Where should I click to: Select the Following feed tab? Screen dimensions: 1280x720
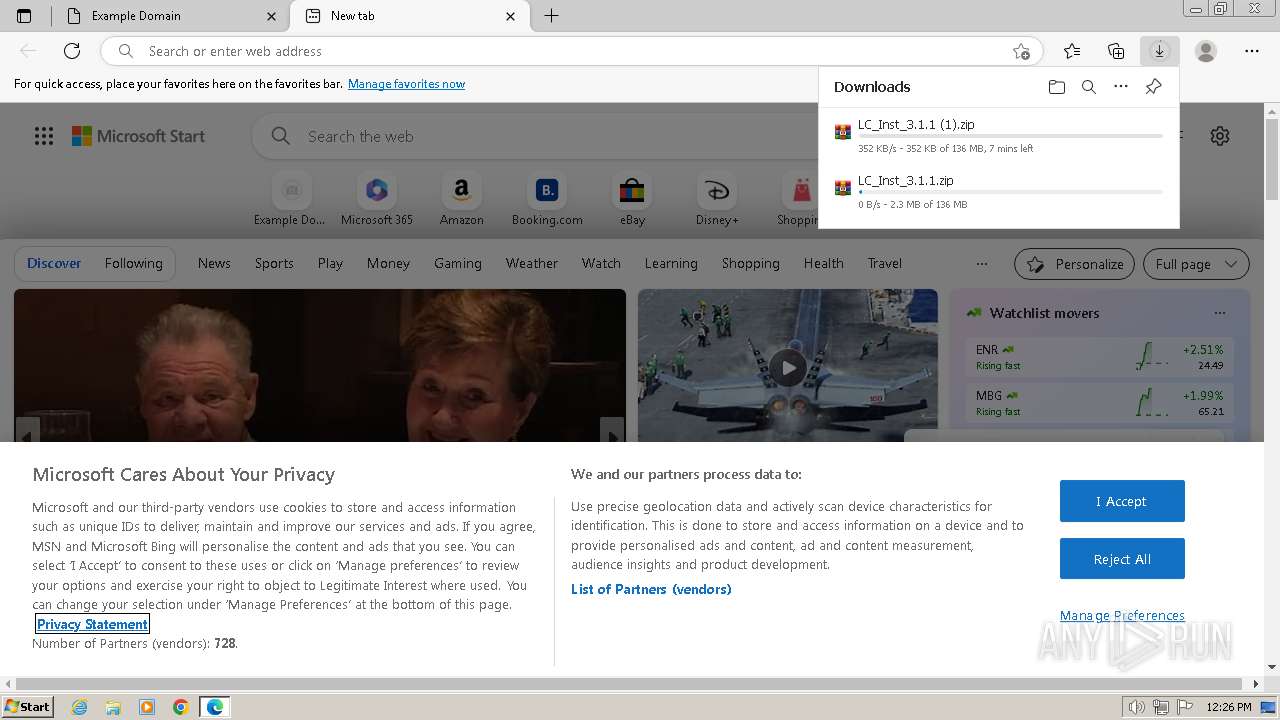tap(133, 264)
